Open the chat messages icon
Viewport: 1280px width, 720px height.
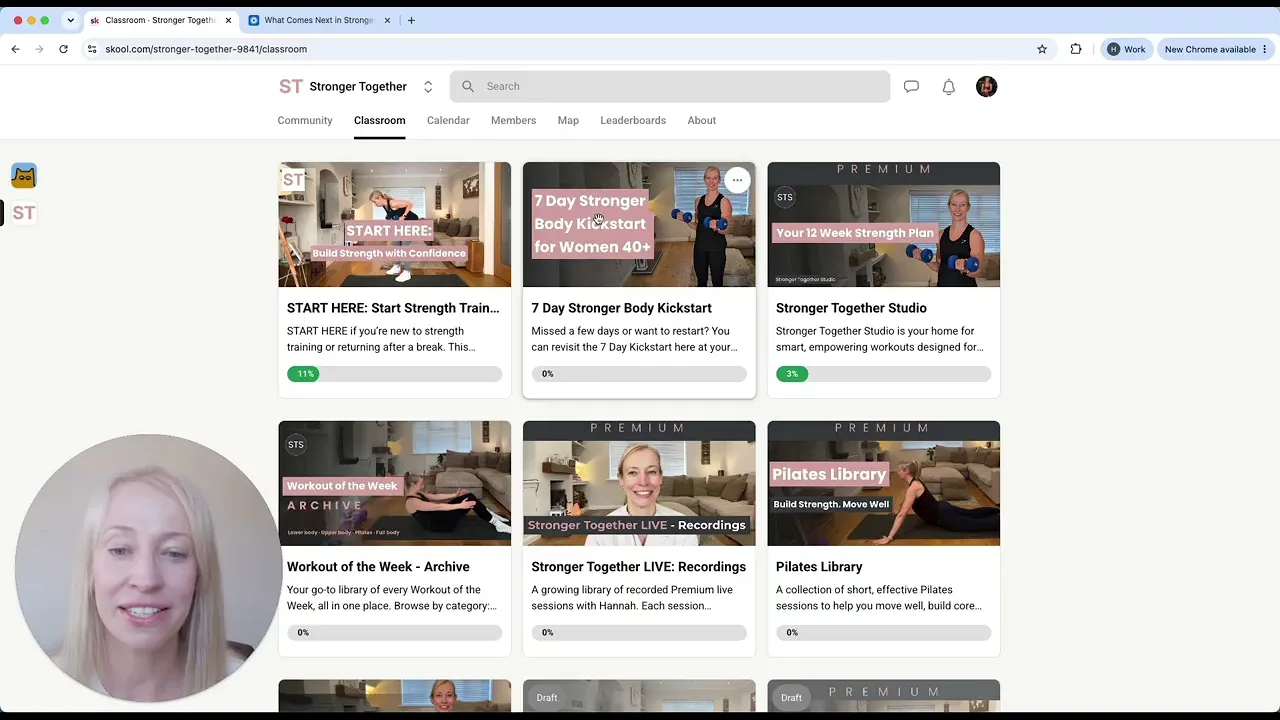tap(911, 87)
